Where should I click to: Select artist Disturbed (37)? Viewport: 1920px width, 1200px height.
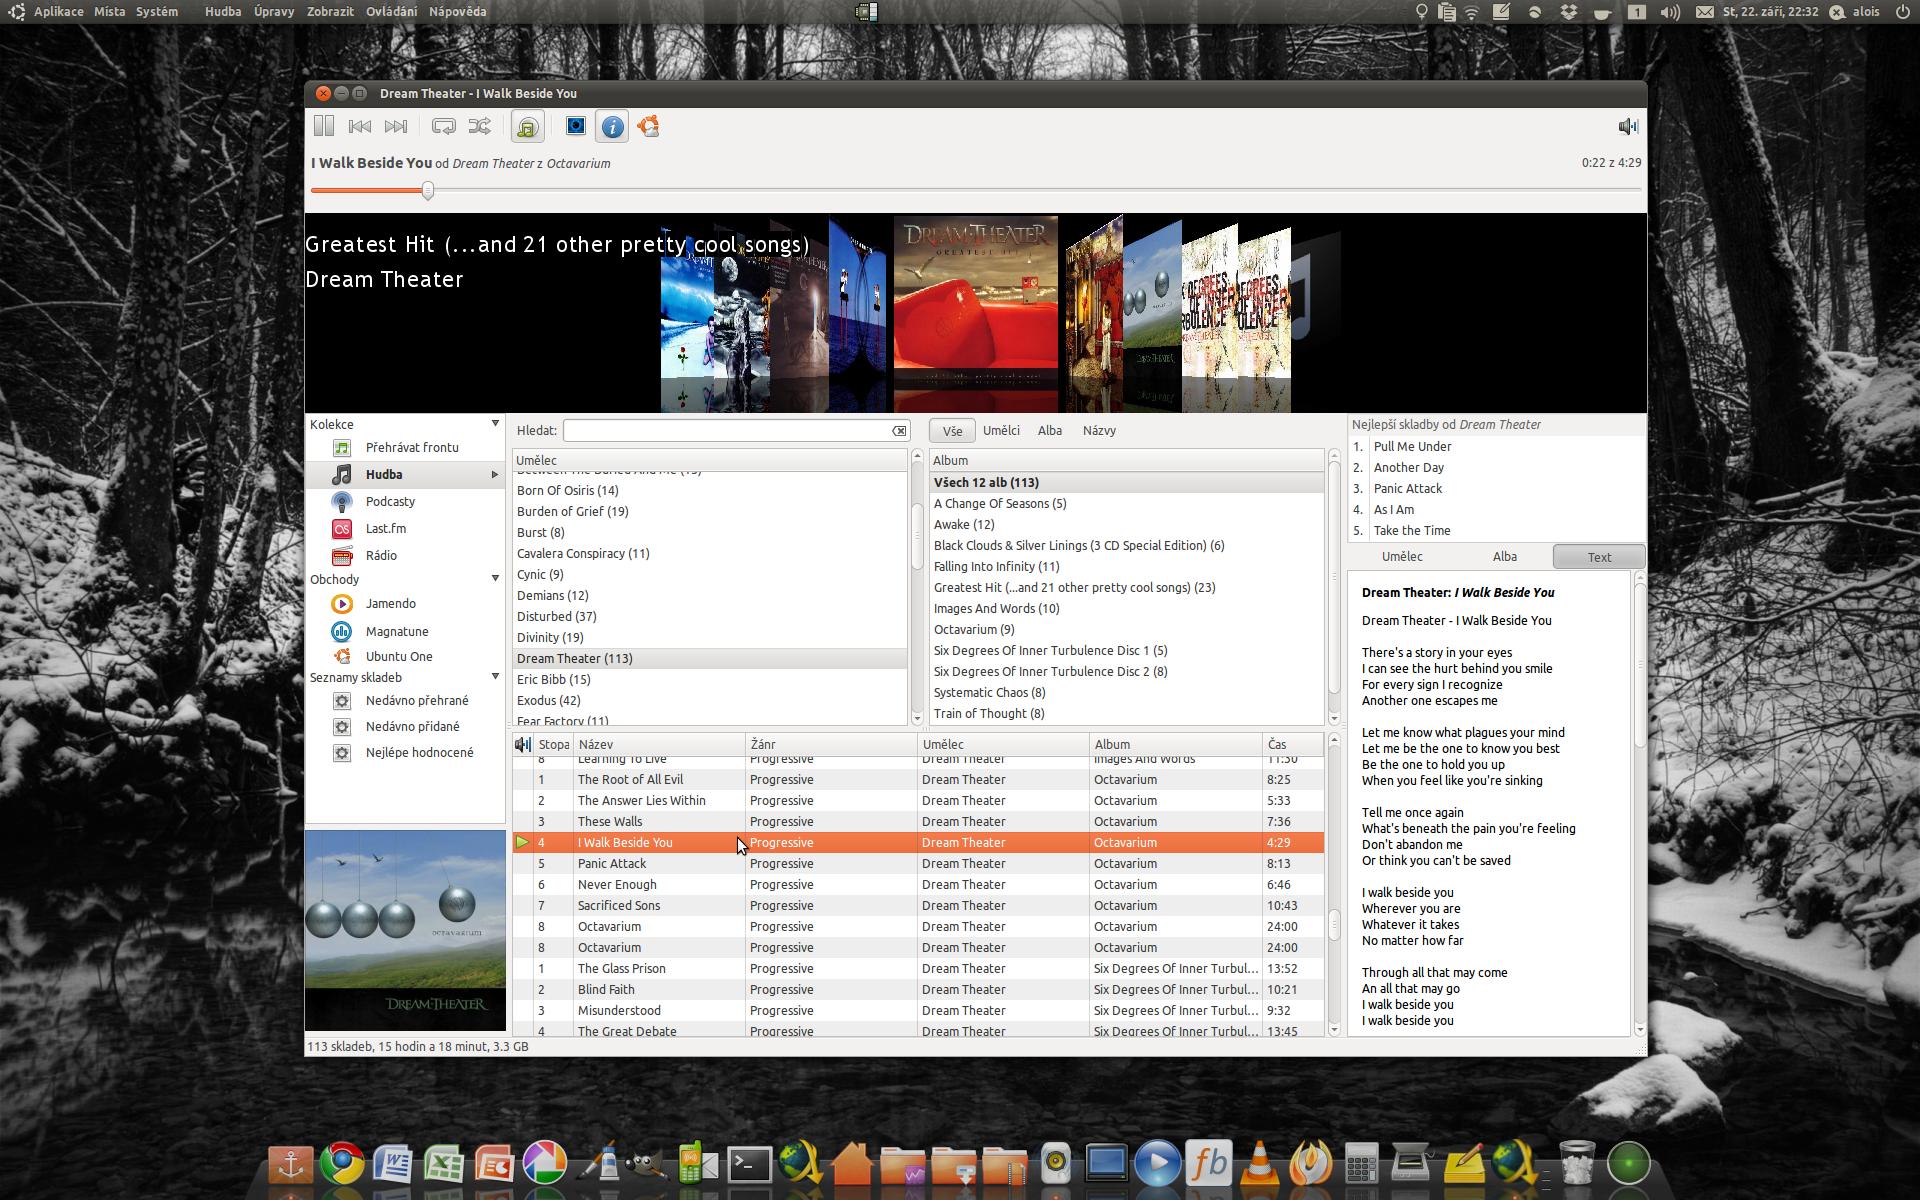point(710,617)
